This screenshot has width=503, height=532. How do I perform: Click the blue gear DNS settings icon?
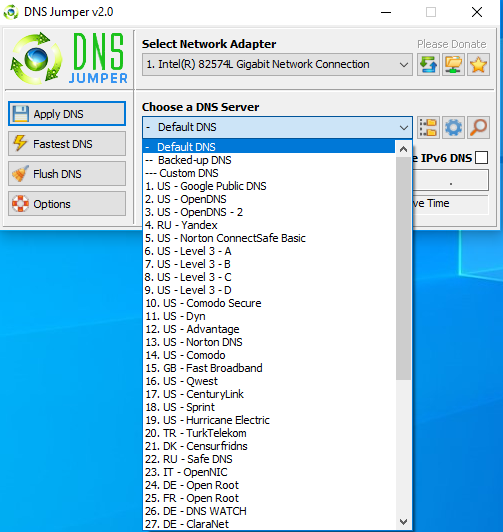click(x=453, y=128)
